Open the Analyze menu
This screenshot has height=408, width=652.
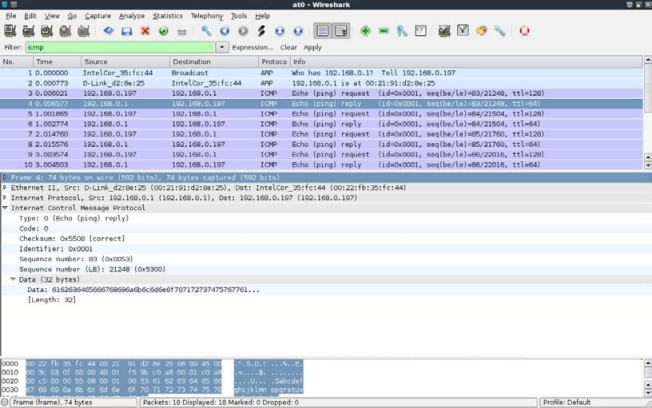click(131, 16)
